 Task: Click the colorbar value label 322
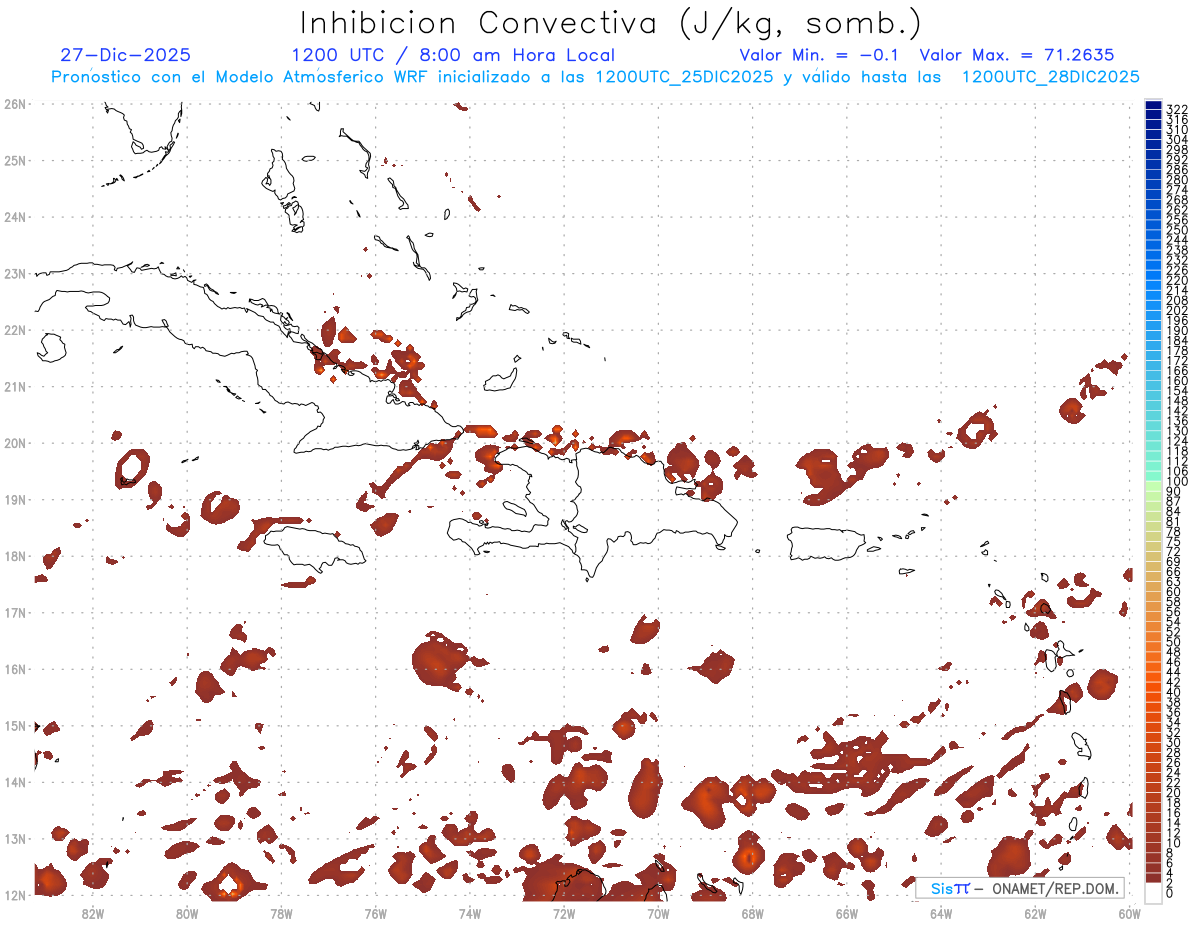click(1177, 108)
